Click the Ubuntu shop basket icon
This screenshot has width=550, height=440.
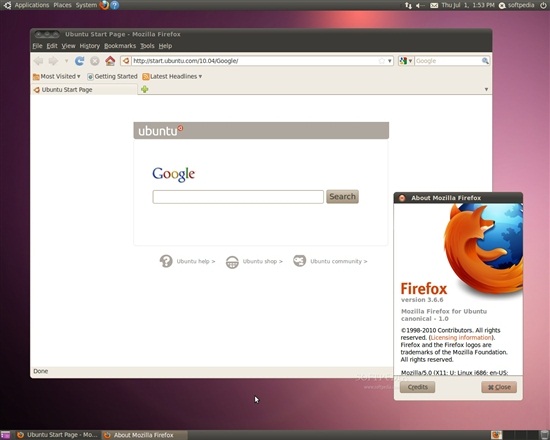pos(232,262)
